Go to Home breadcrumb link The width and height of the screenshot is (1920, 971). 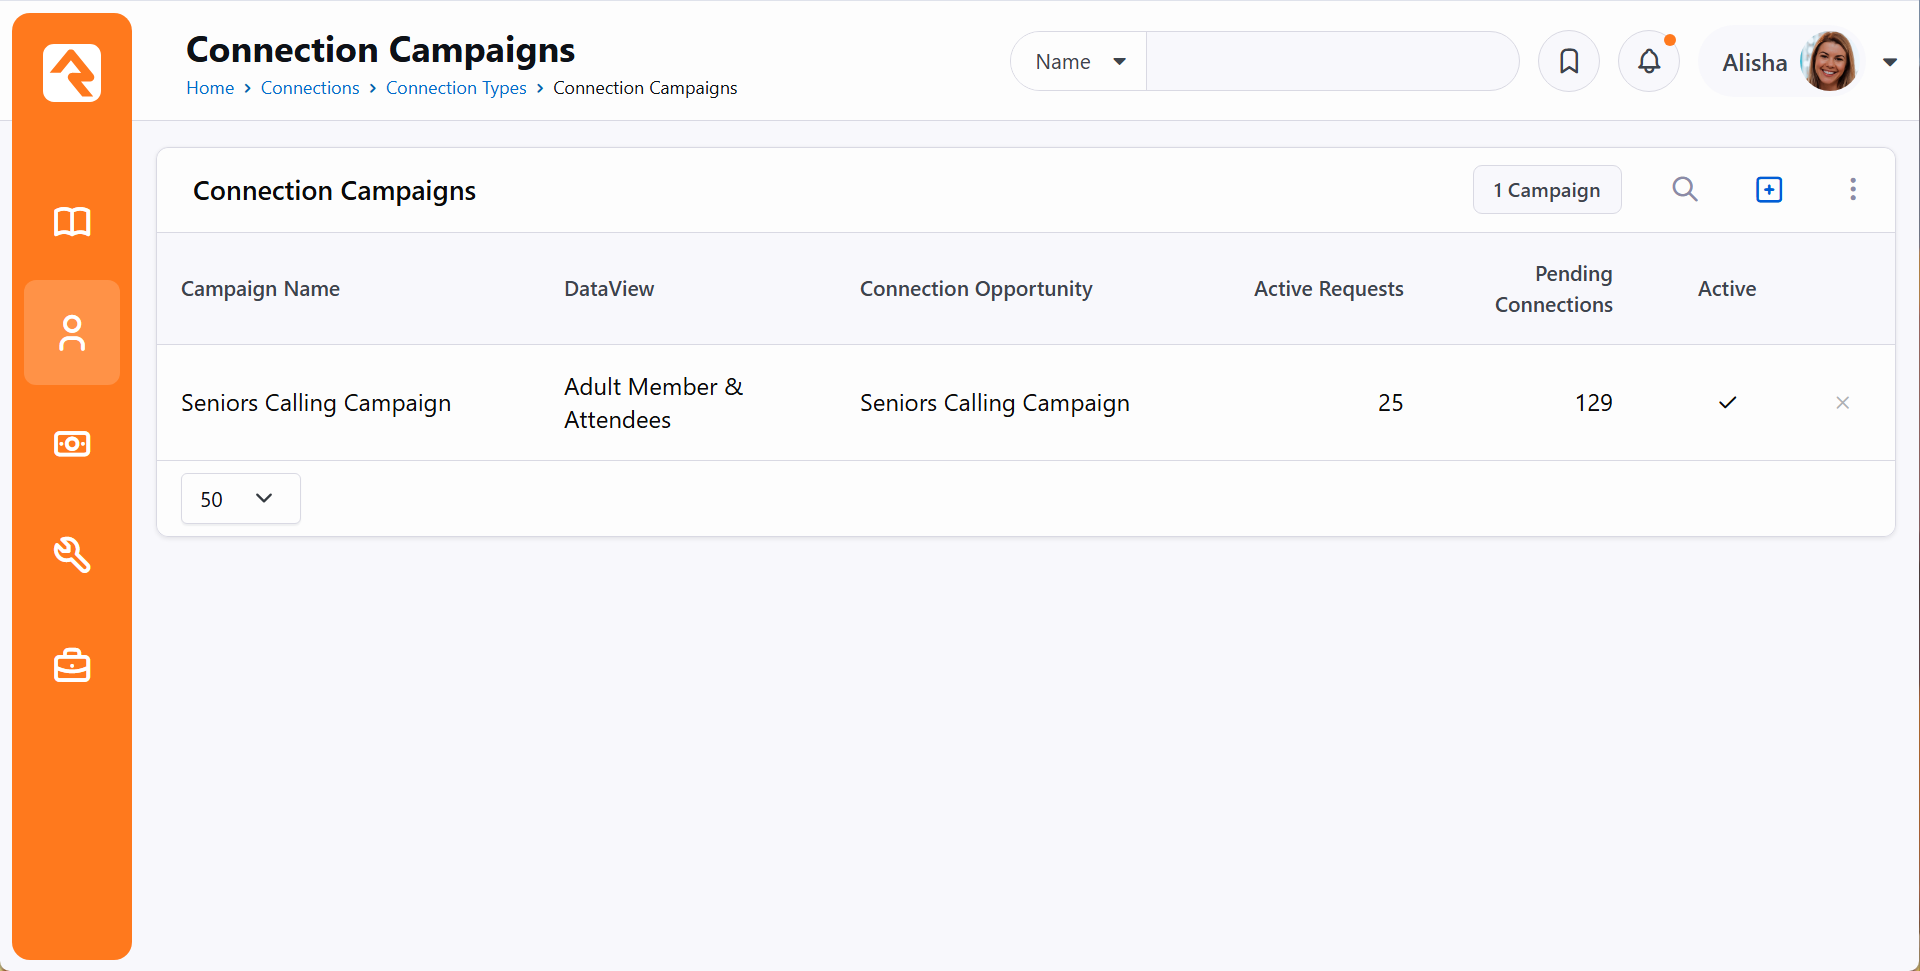(210, 88)
